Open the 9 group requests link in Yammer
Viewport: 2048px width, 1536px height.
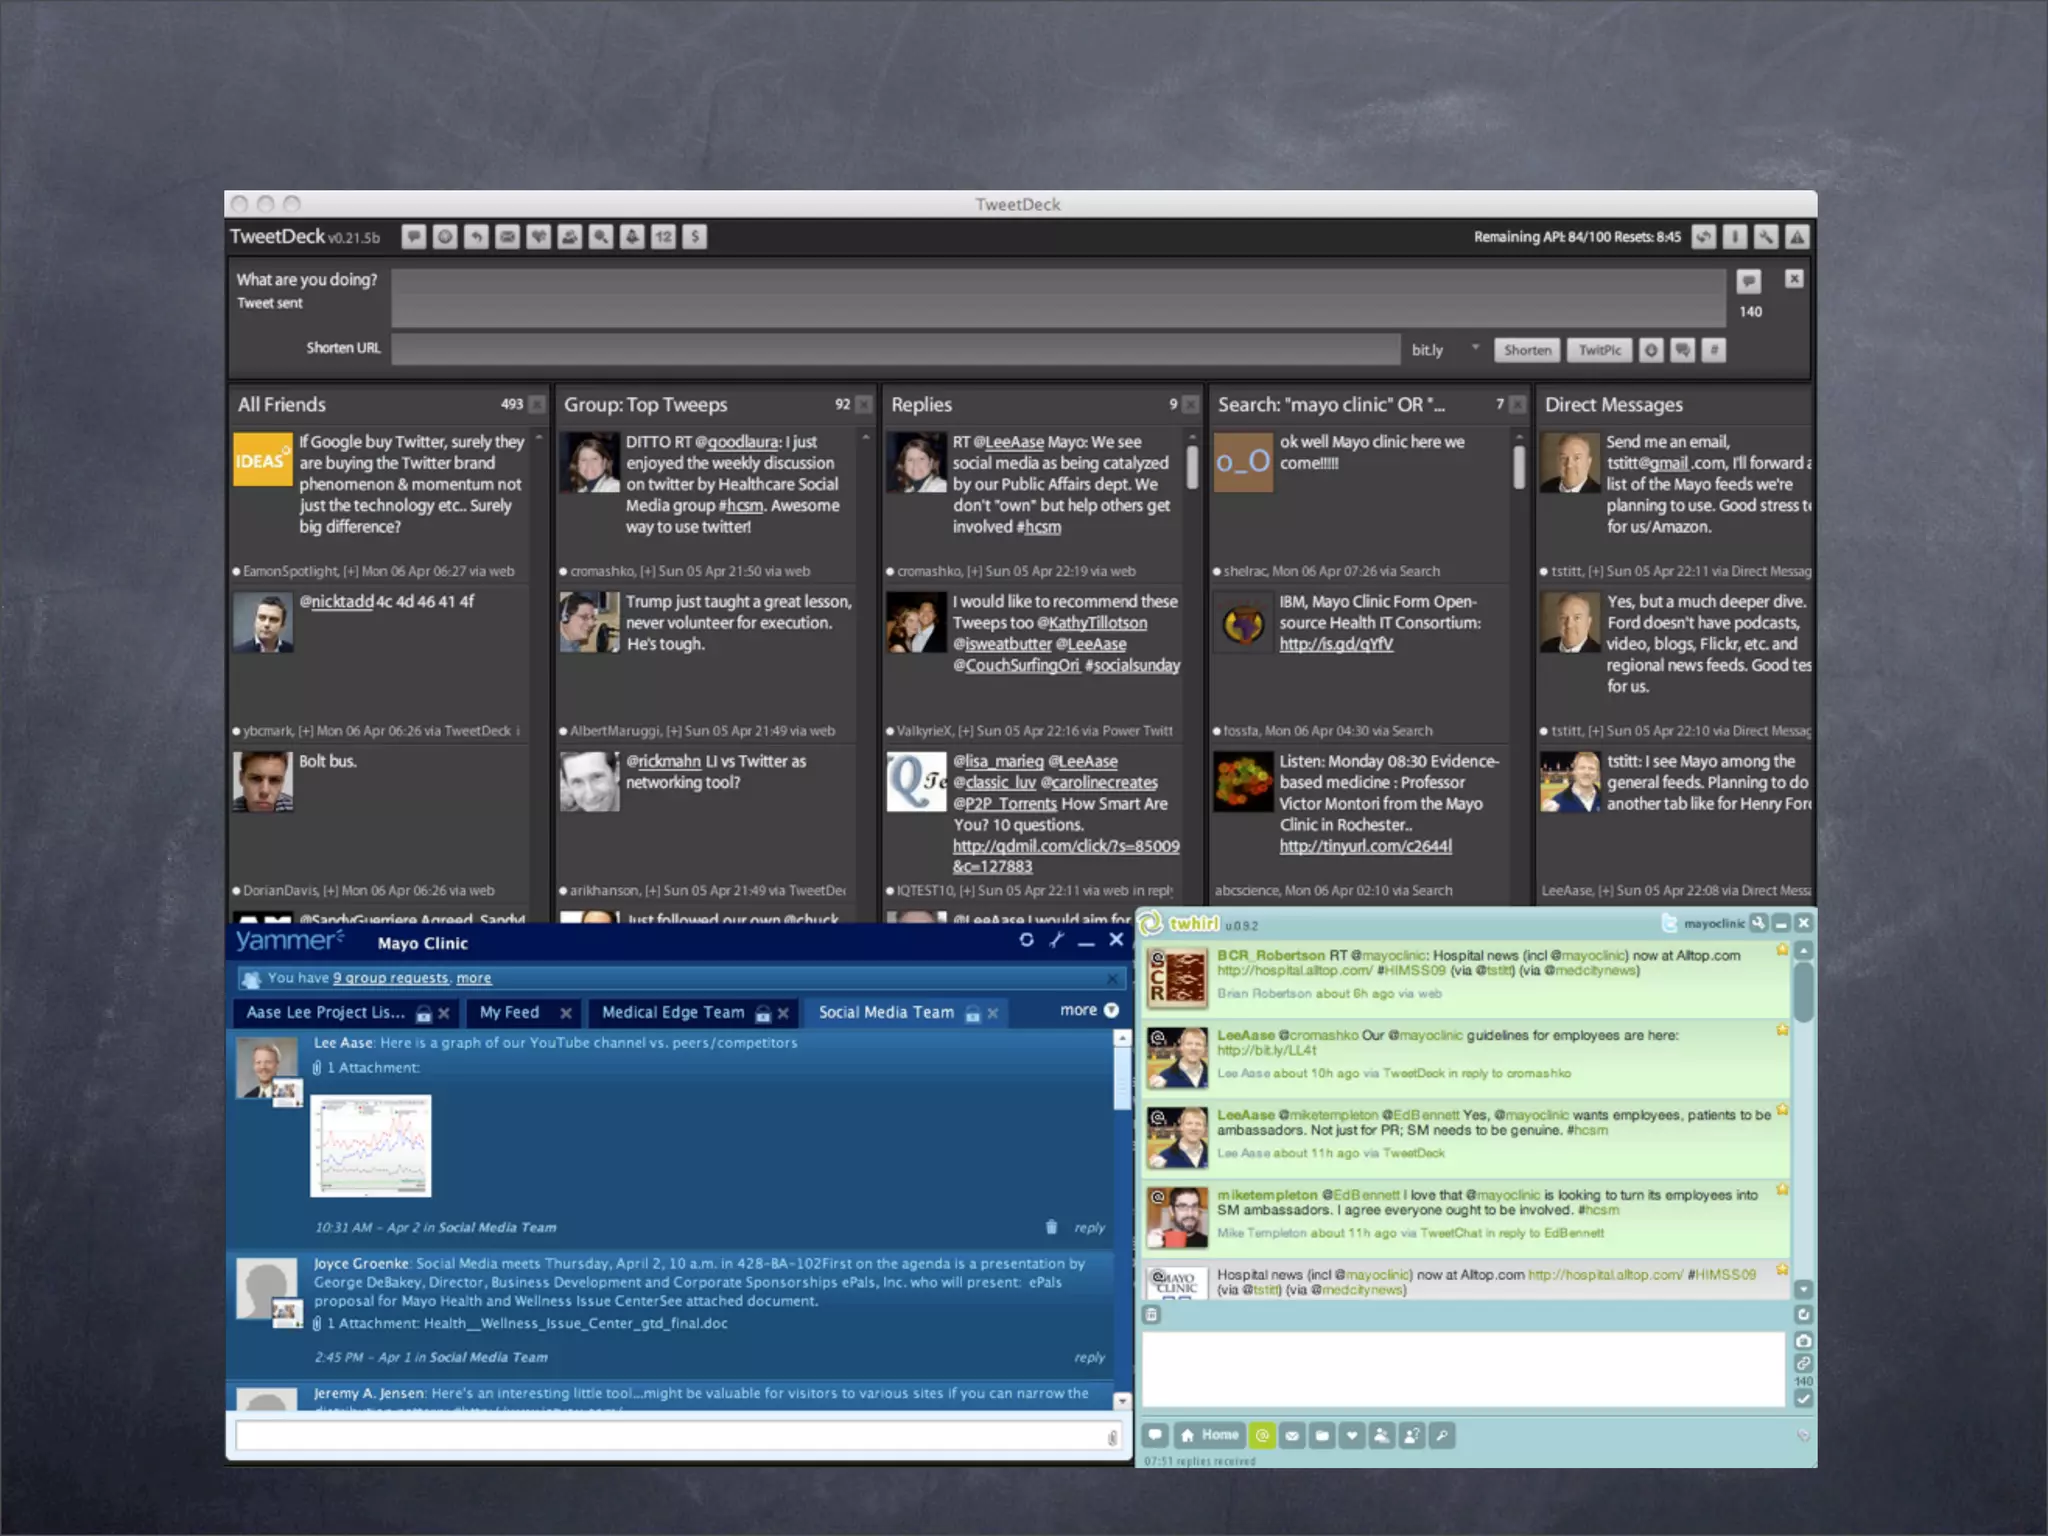[x=391, y=978]
